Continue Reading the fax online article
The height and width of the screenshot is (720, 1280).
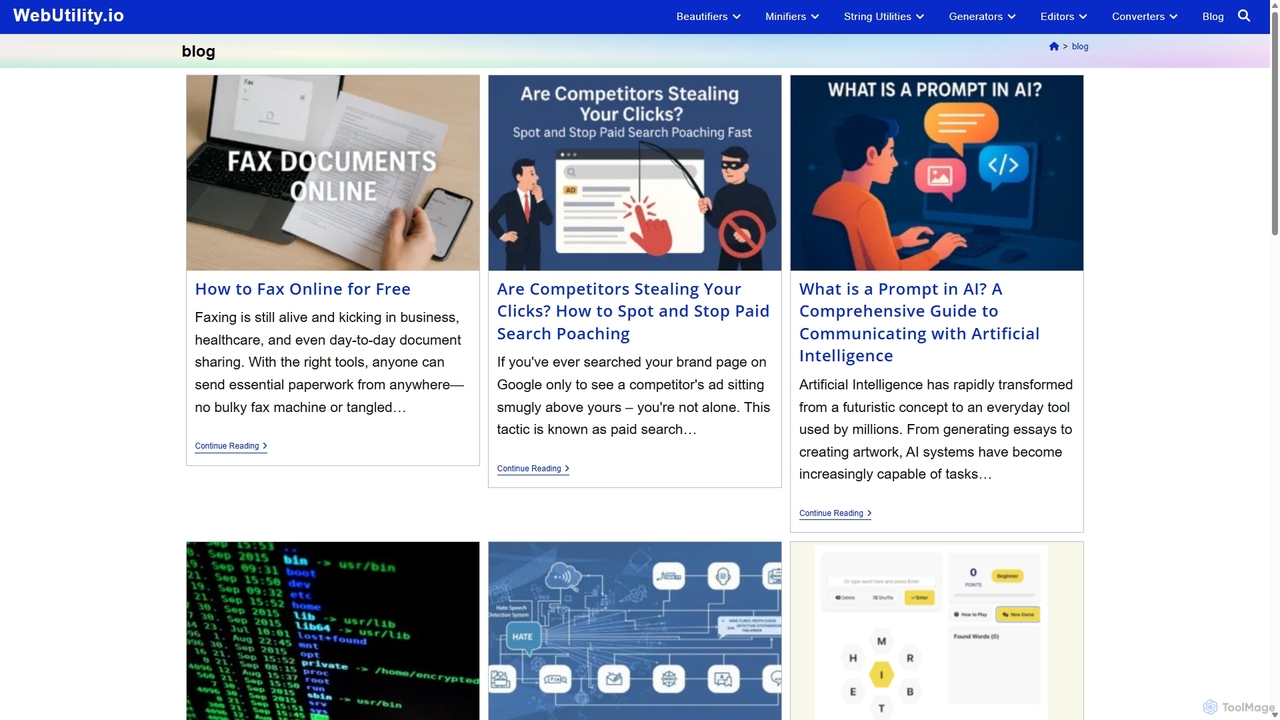click(x=231, y=446)
